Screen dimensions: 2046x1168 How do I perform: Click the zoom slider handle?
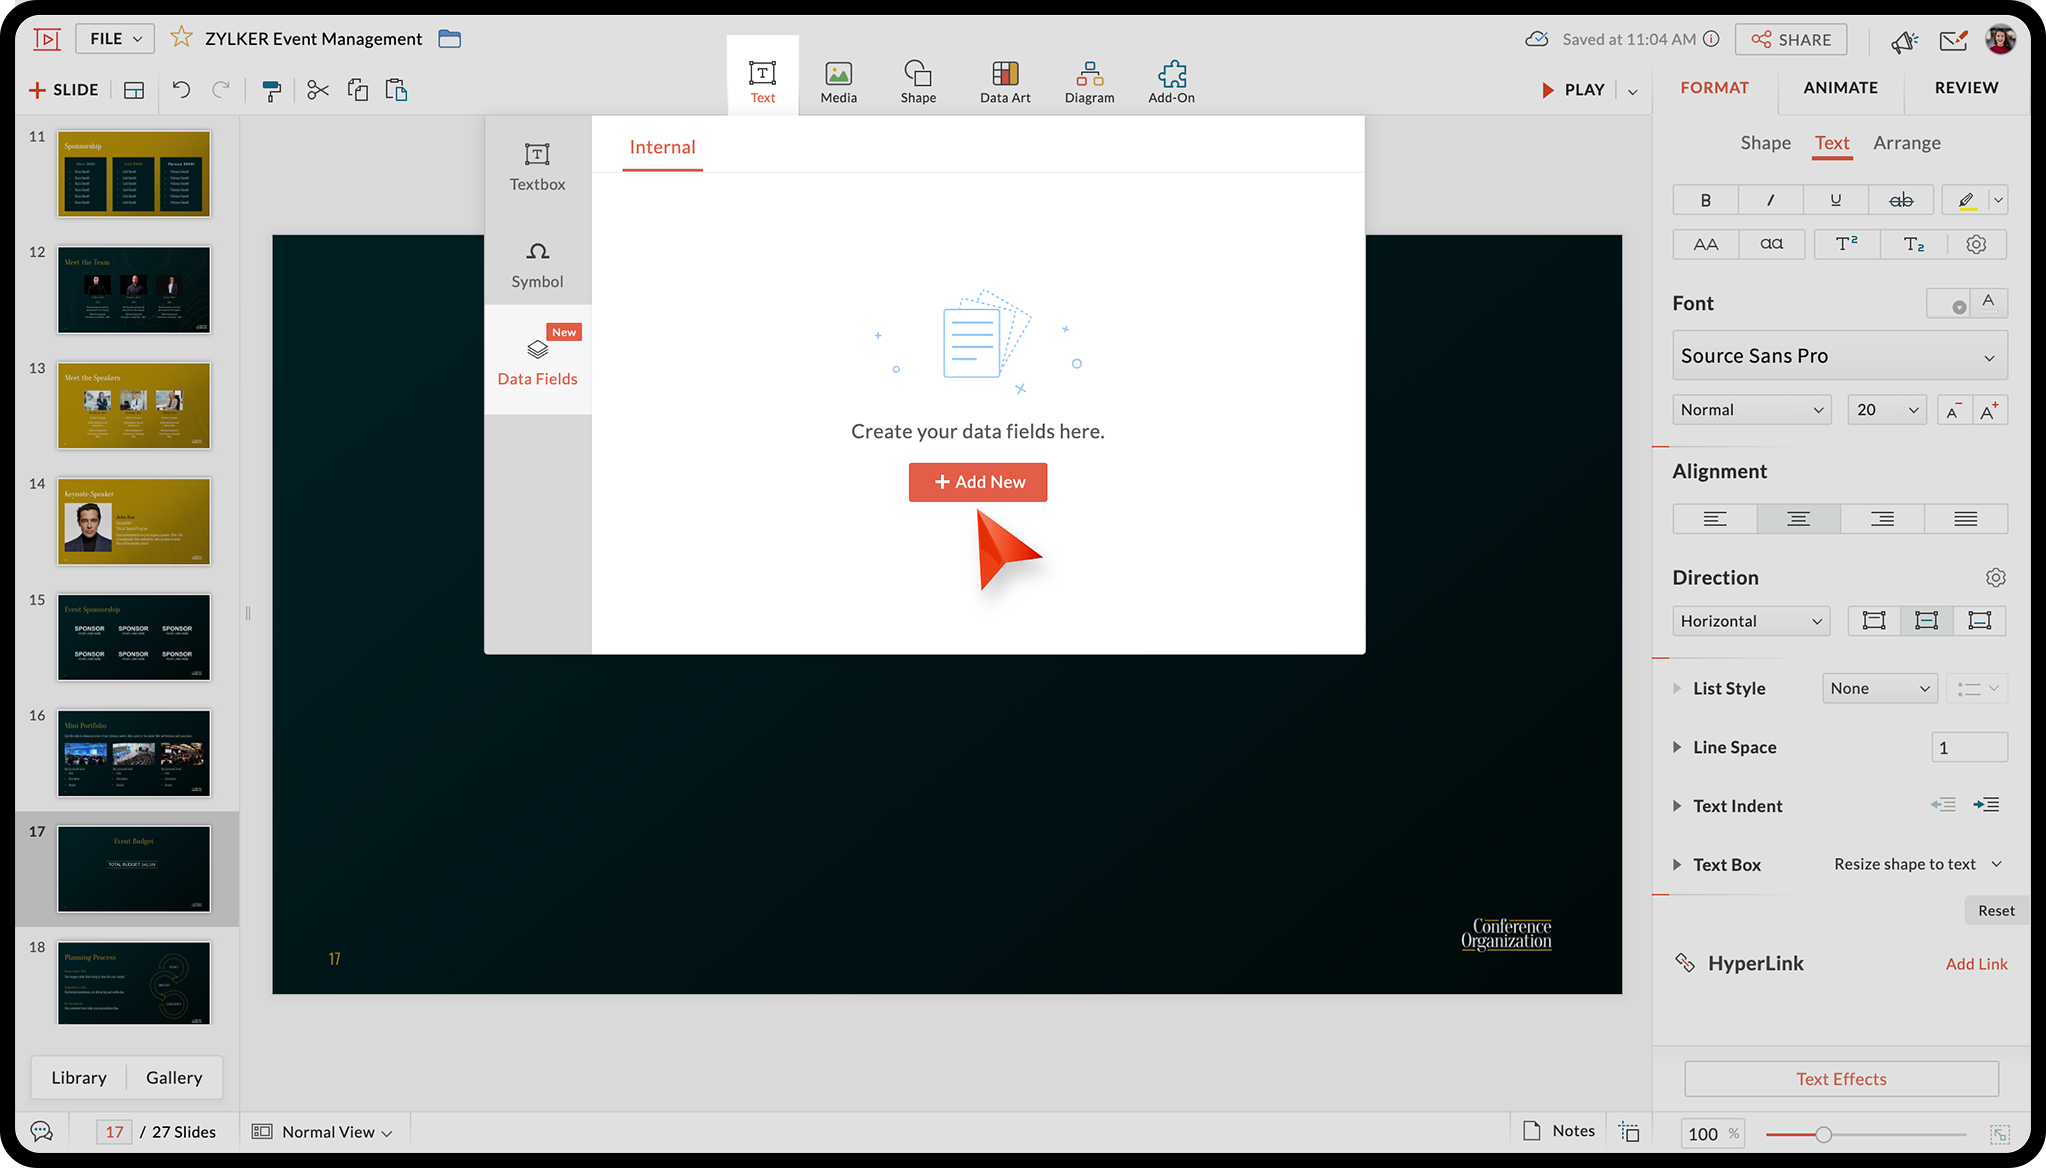click(x=1823, y=1134)
